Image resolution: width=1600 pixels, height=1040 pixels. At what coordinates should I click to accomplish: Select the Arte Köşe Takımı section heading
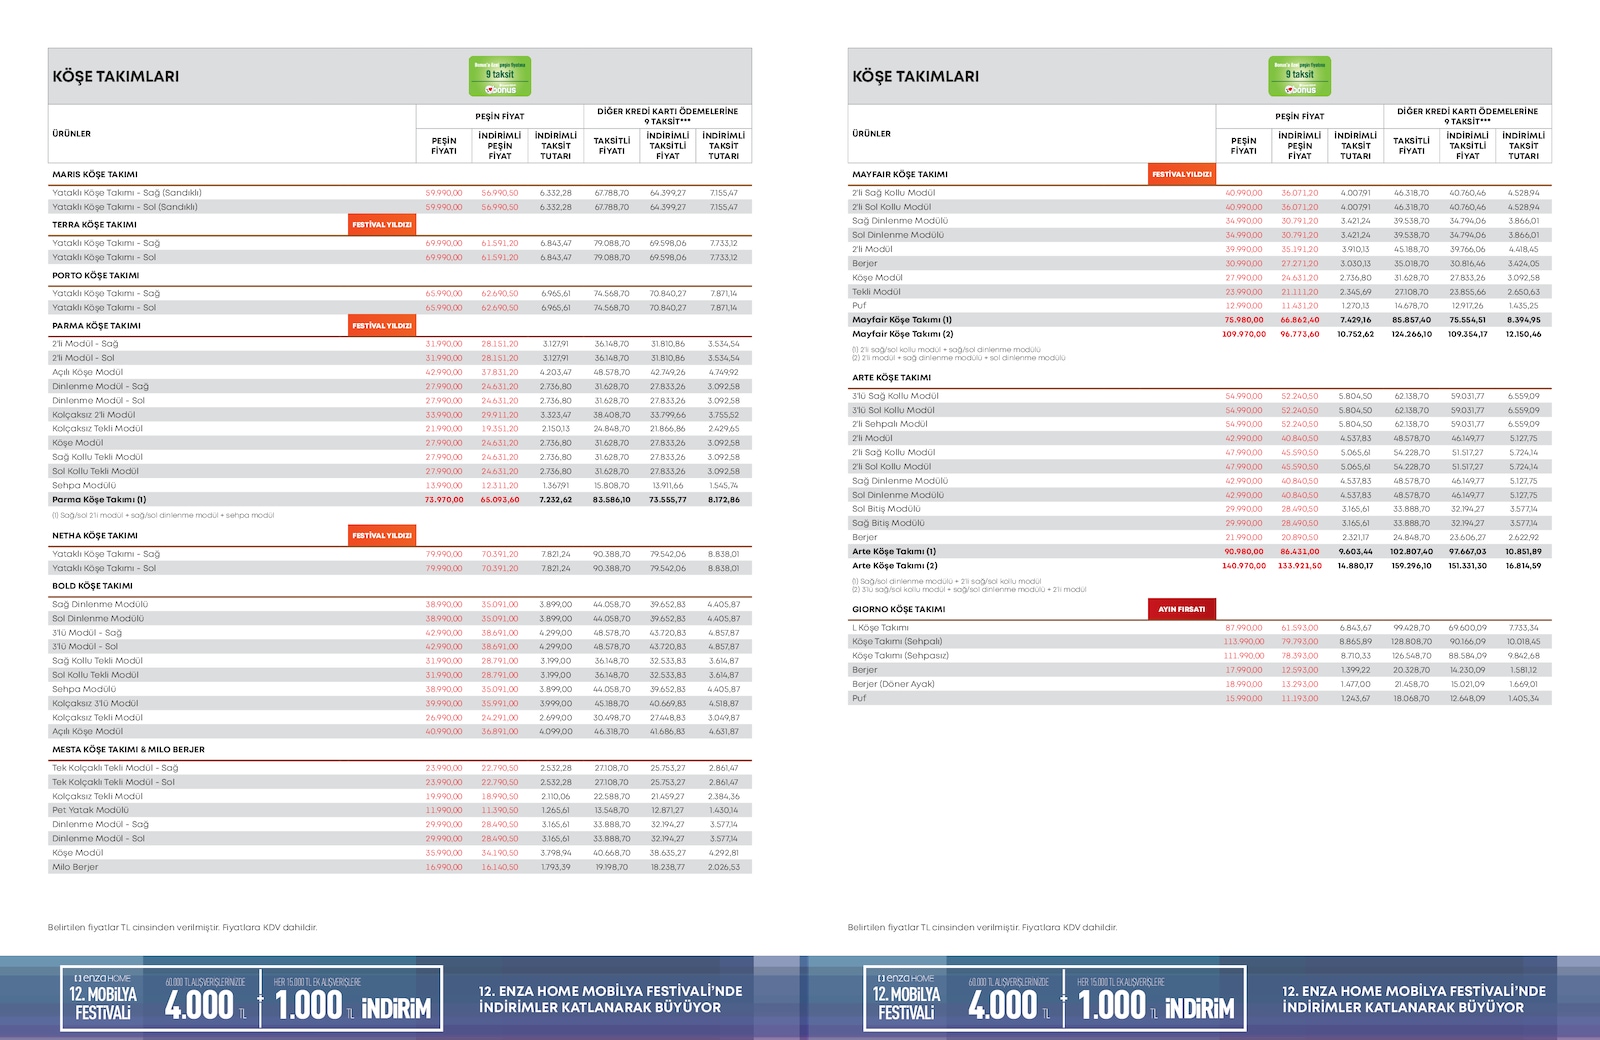point(892,378)
